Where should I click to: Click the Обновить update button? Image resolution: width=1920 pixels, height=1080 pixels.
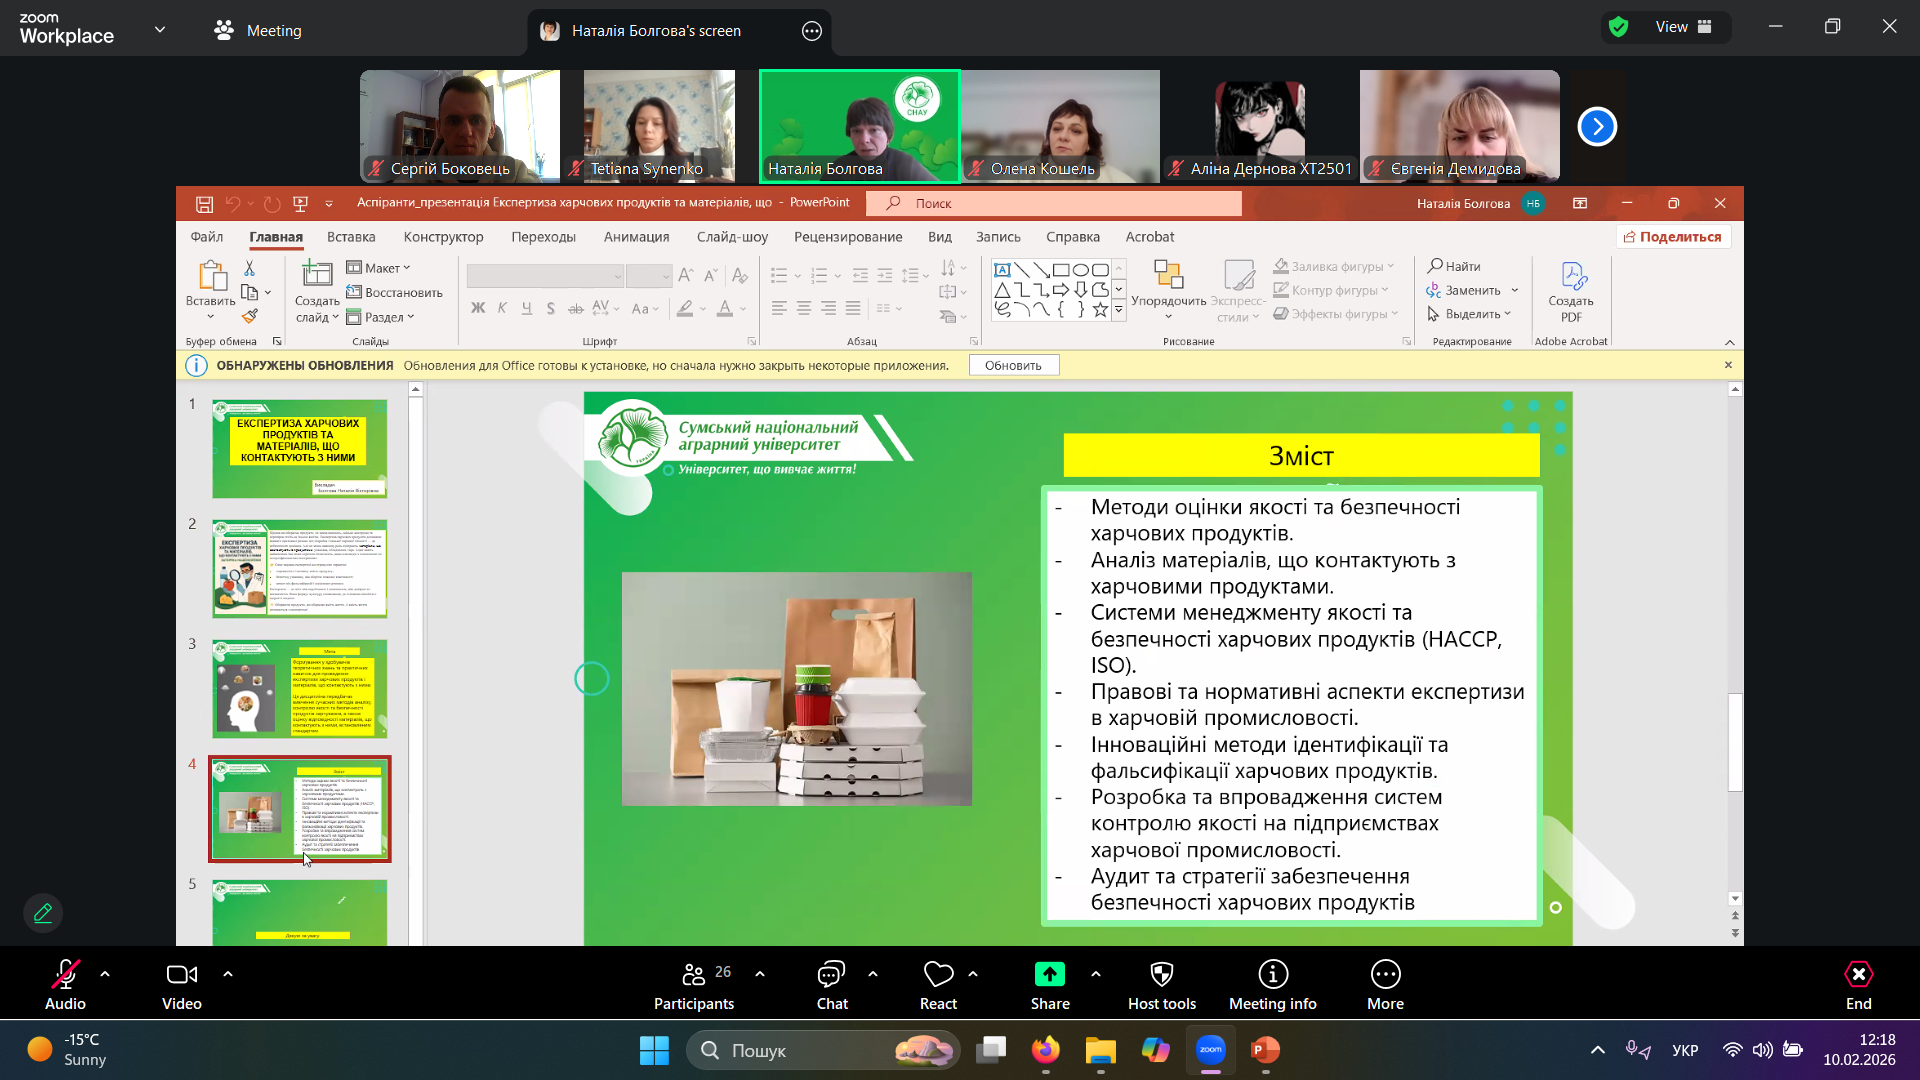pos(1013,365)
